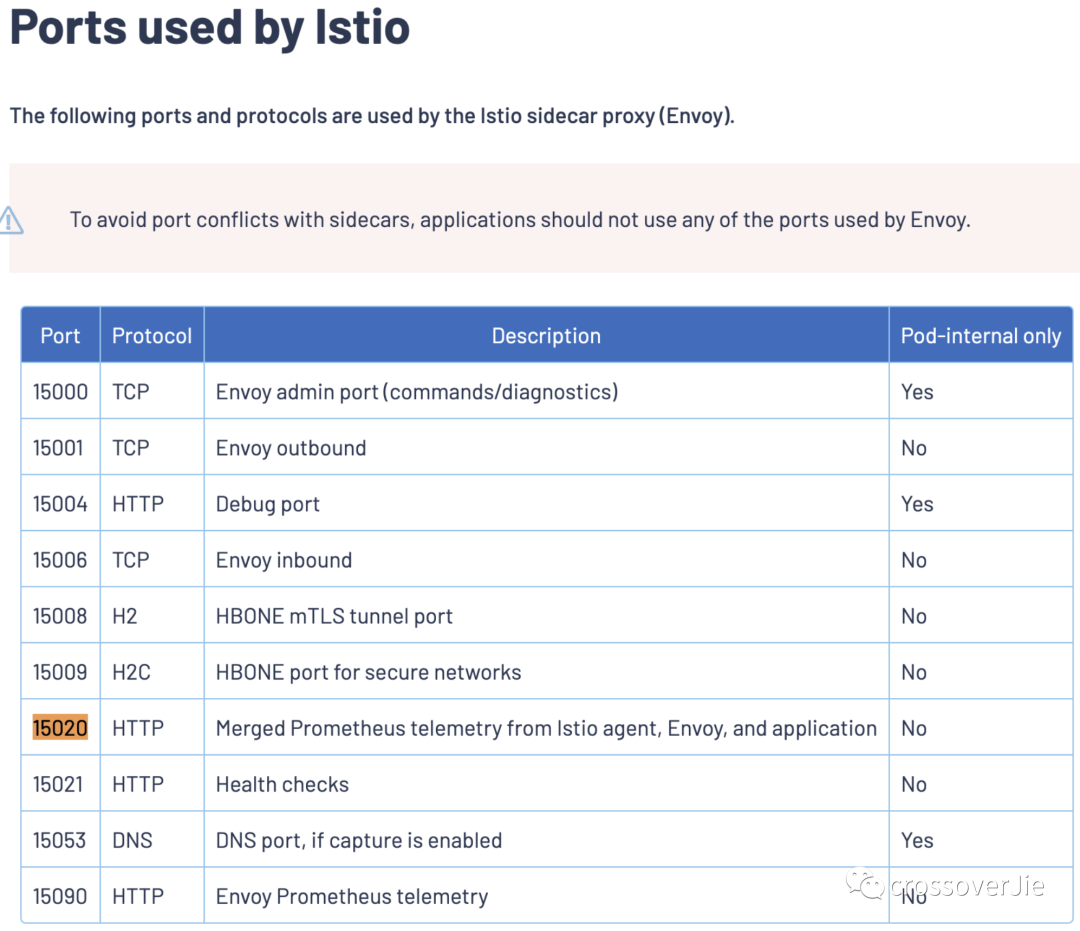
Task: Select the 15006 port number
Action: (x=60, y=560)
